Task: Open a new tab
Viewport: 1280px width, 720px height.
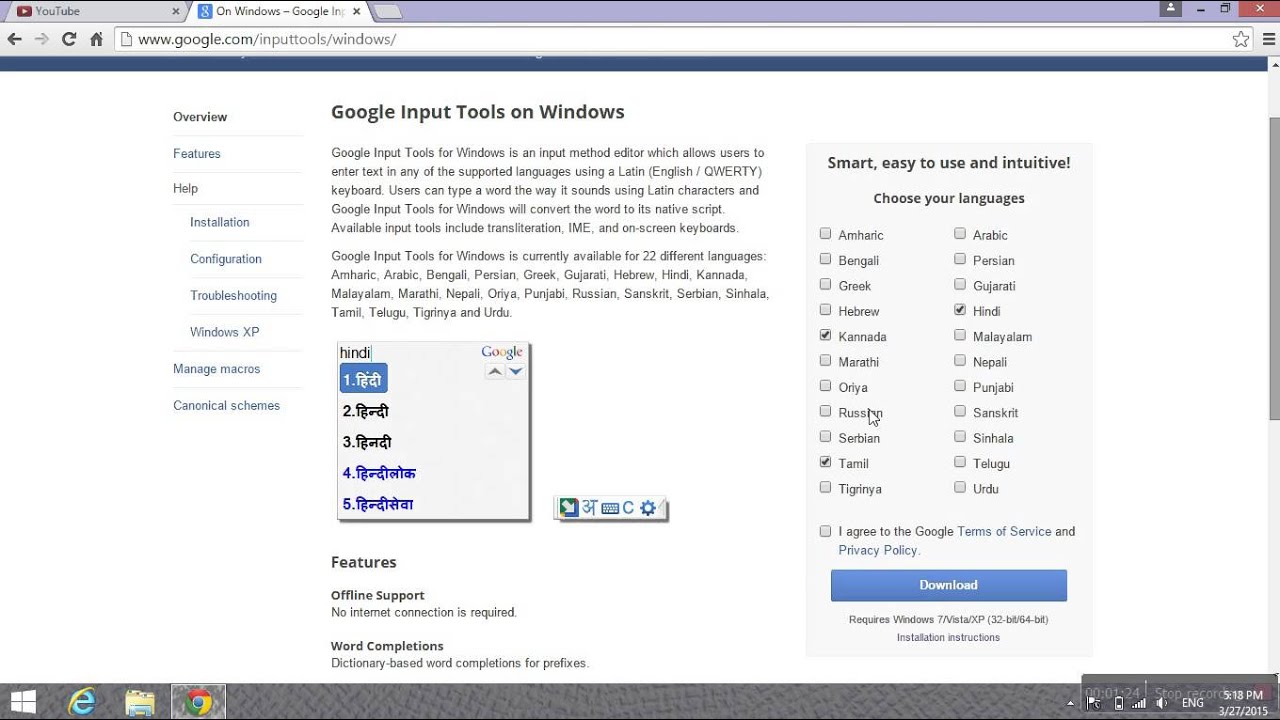Action: pos(387,11)
